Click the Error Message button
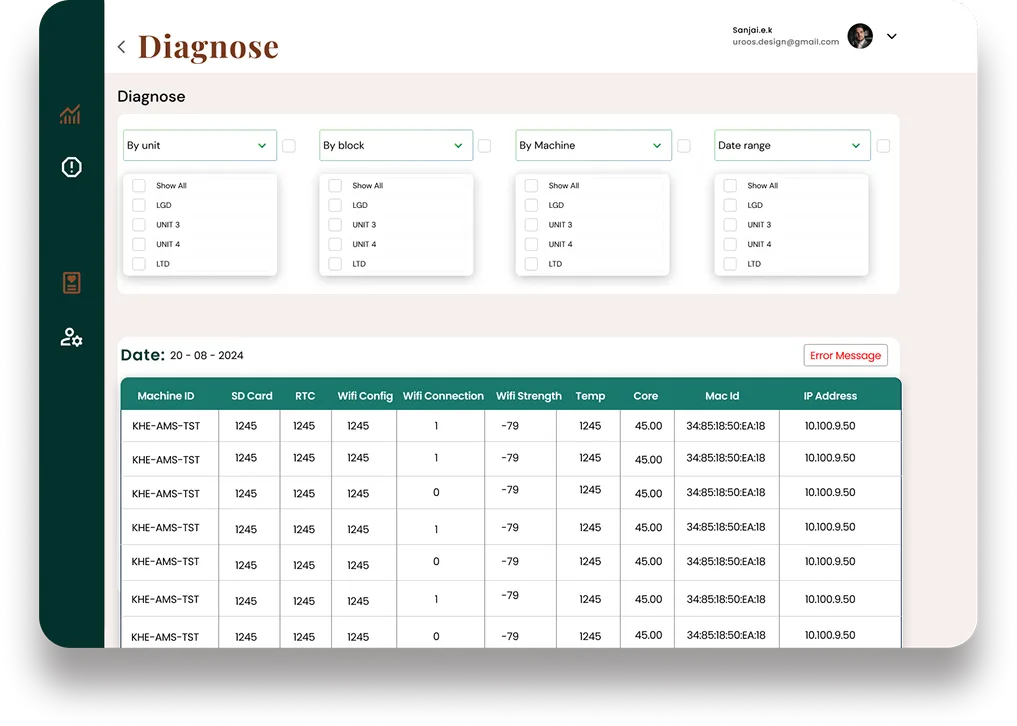The image size is (1017, 726). click(845, 355)
